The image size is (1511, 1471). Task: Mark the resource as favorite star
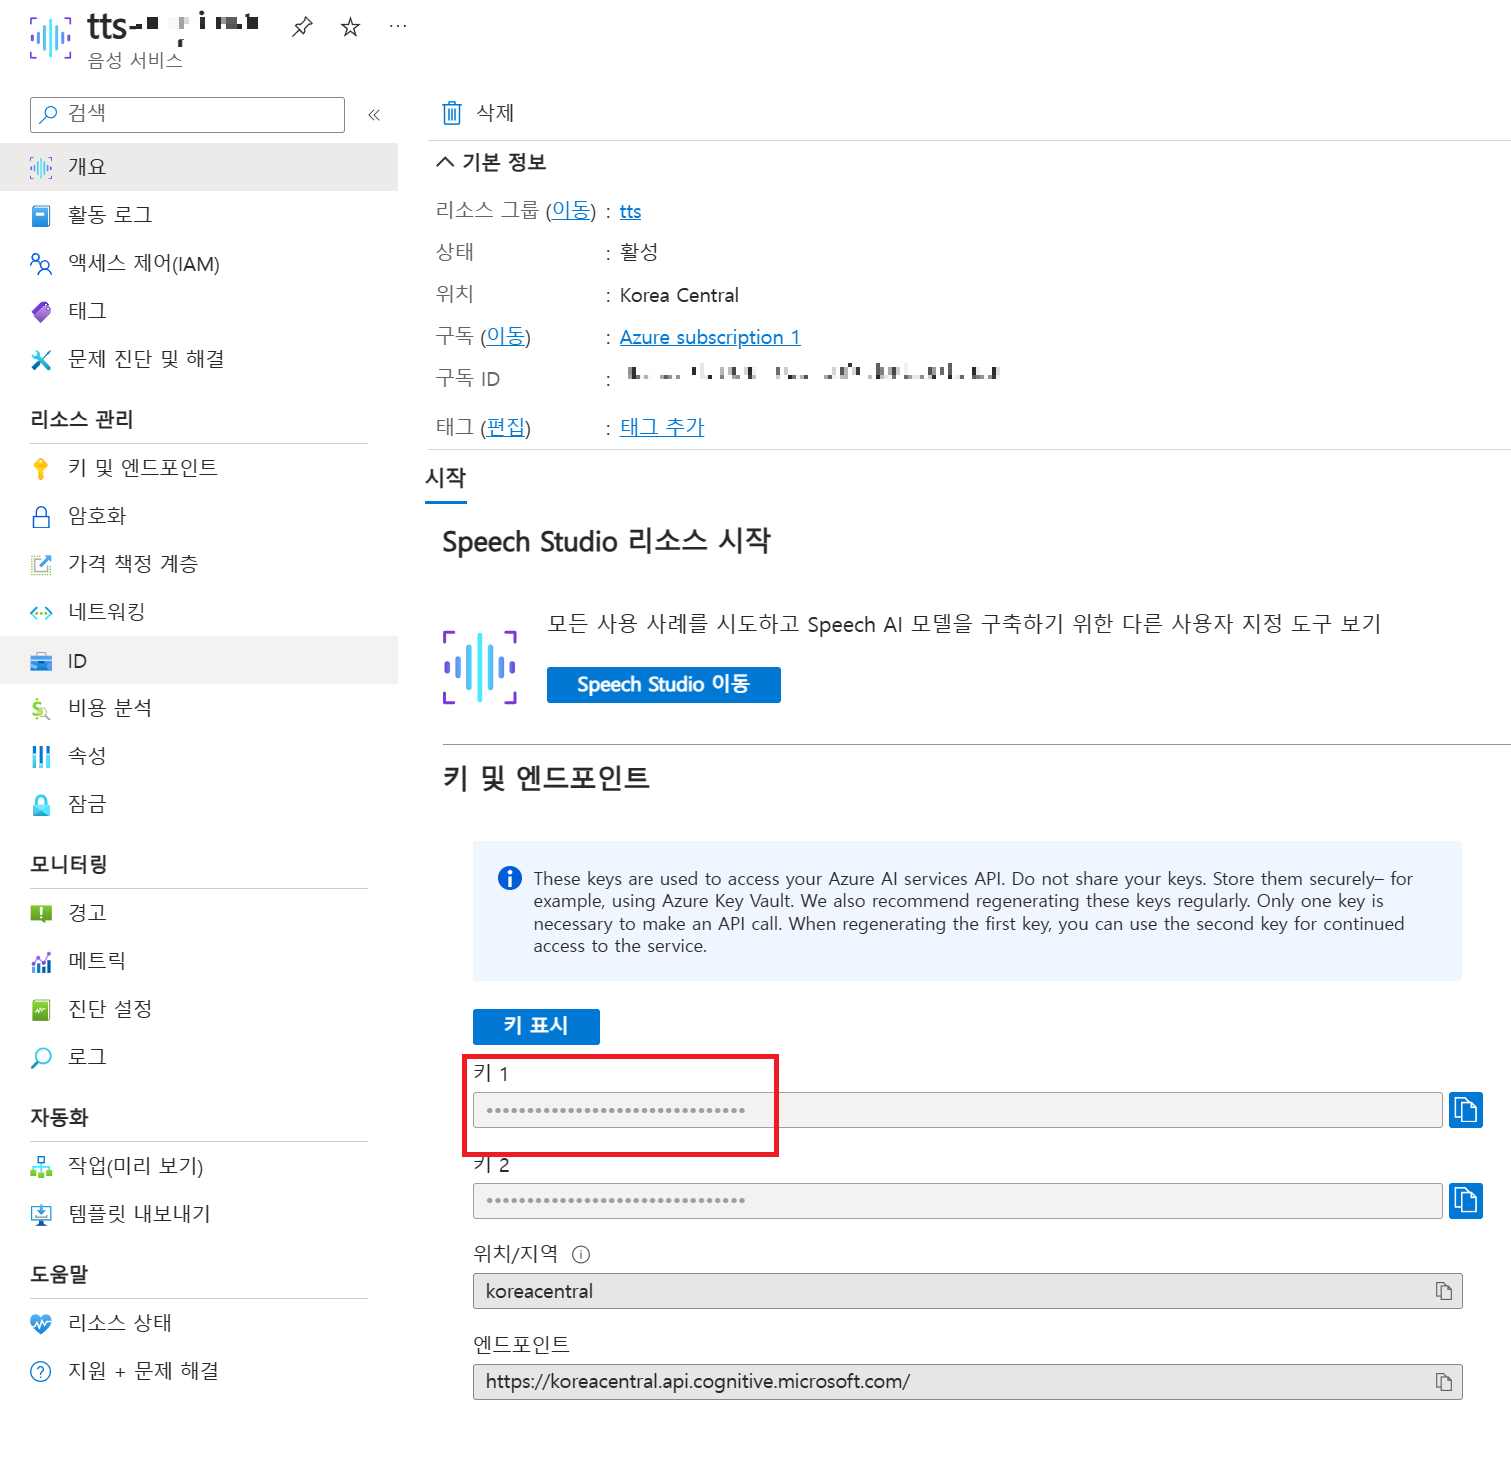pyautogui.click(x=350, y=27)
